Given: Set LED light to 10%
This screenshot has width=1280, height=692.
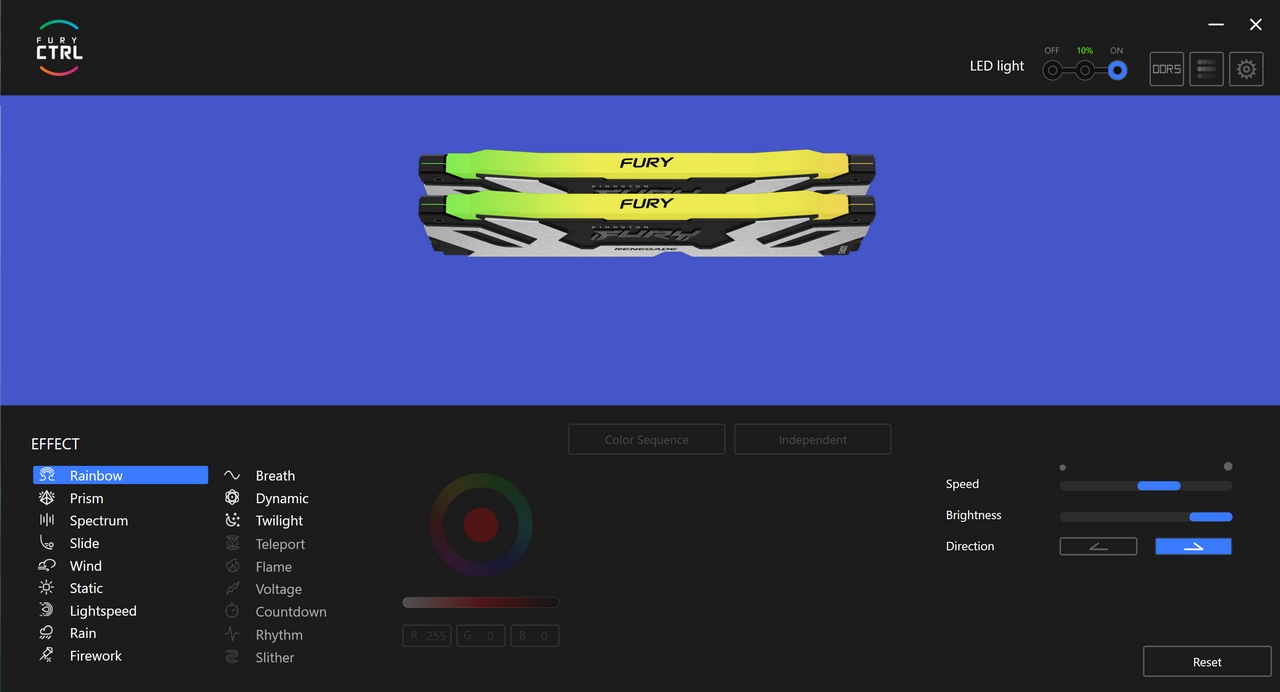Looking at the screenshot, I should (1085, 71).
